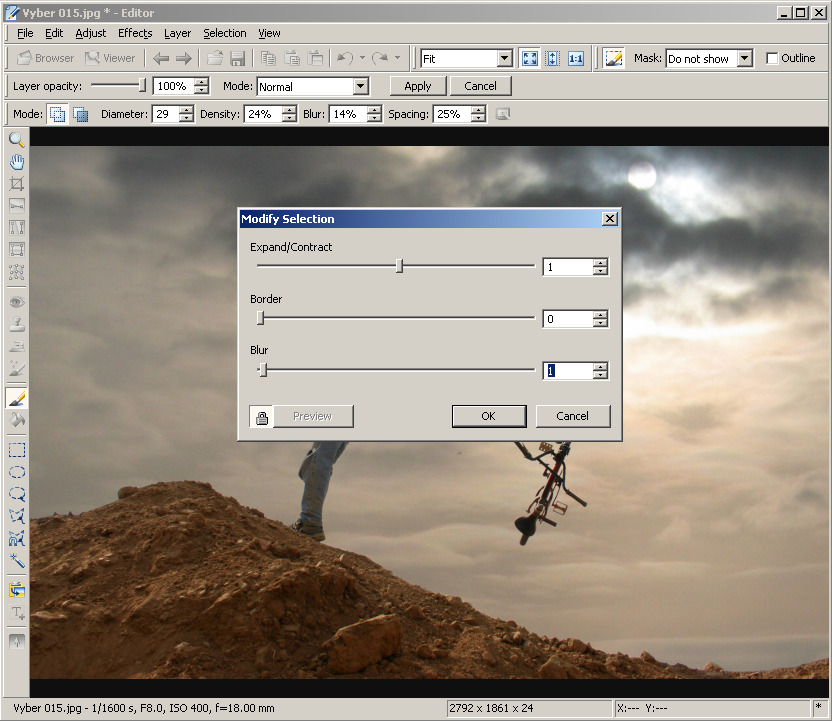Toggle the lock button beside Preview
Image resolution: width=832 pixels, height=721 pixels.
point(262,416)
